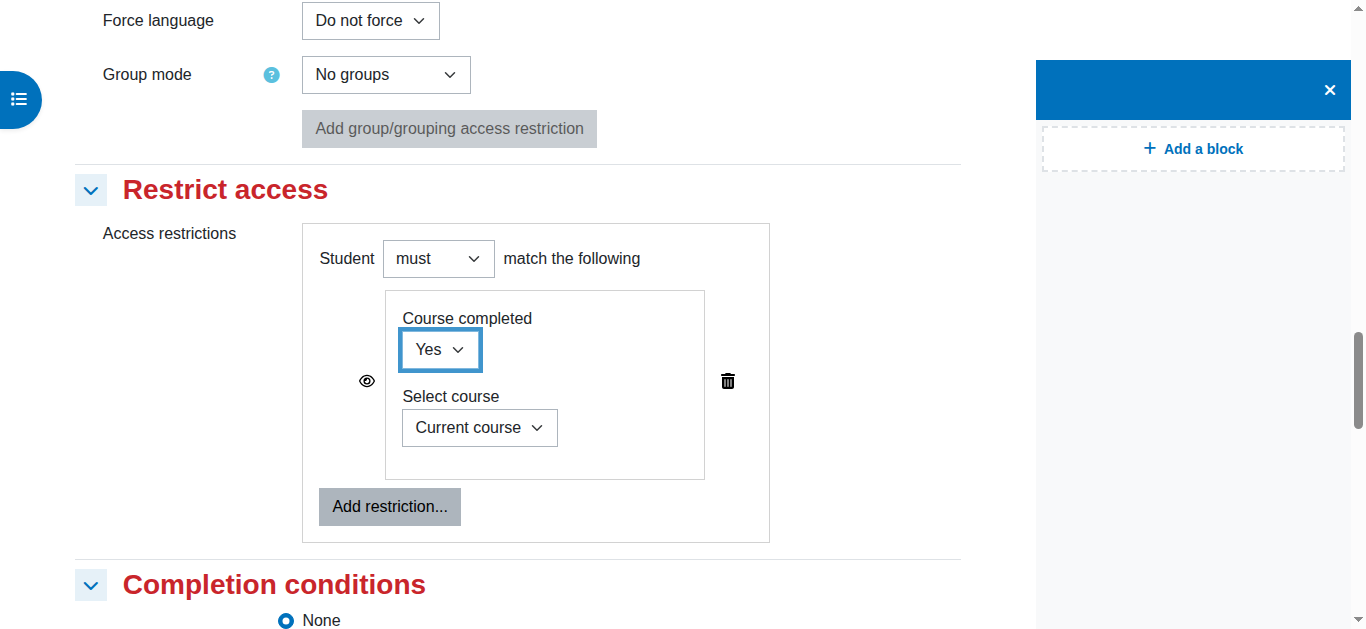Open the Select course dropdown
This screenshot has width=1366, height=629.
click(x=480, y=428)
